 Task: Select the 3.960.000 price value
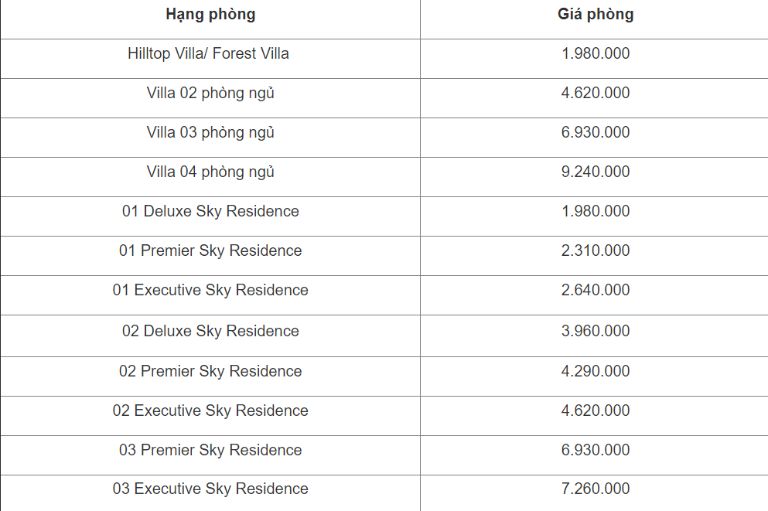[596, 330]
